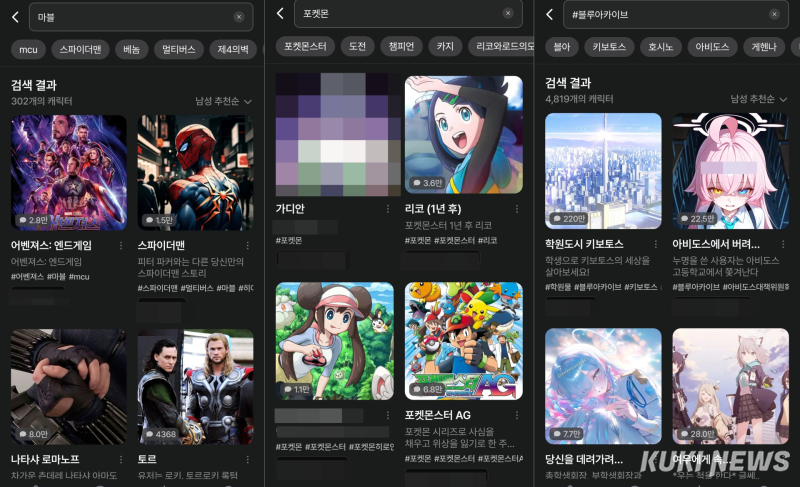Select the 카지 tag chip

[445, 46]
